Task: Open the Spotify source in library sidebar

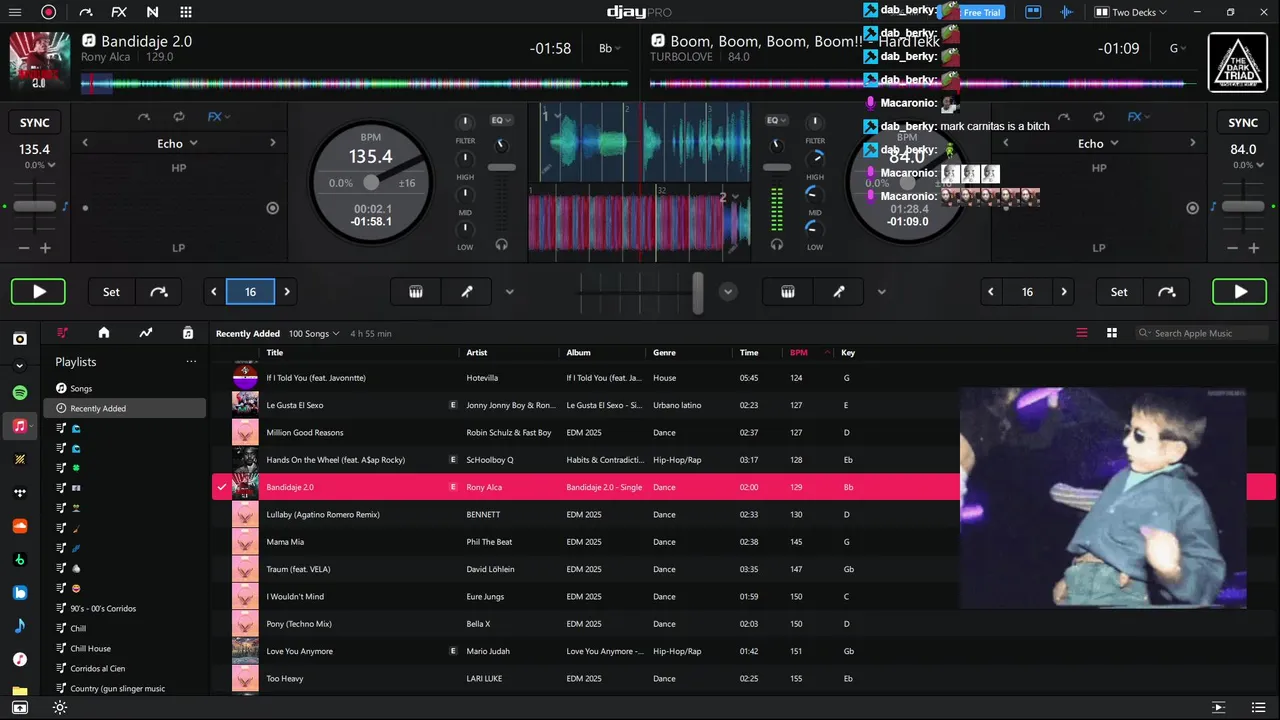Action: (19, 392)
